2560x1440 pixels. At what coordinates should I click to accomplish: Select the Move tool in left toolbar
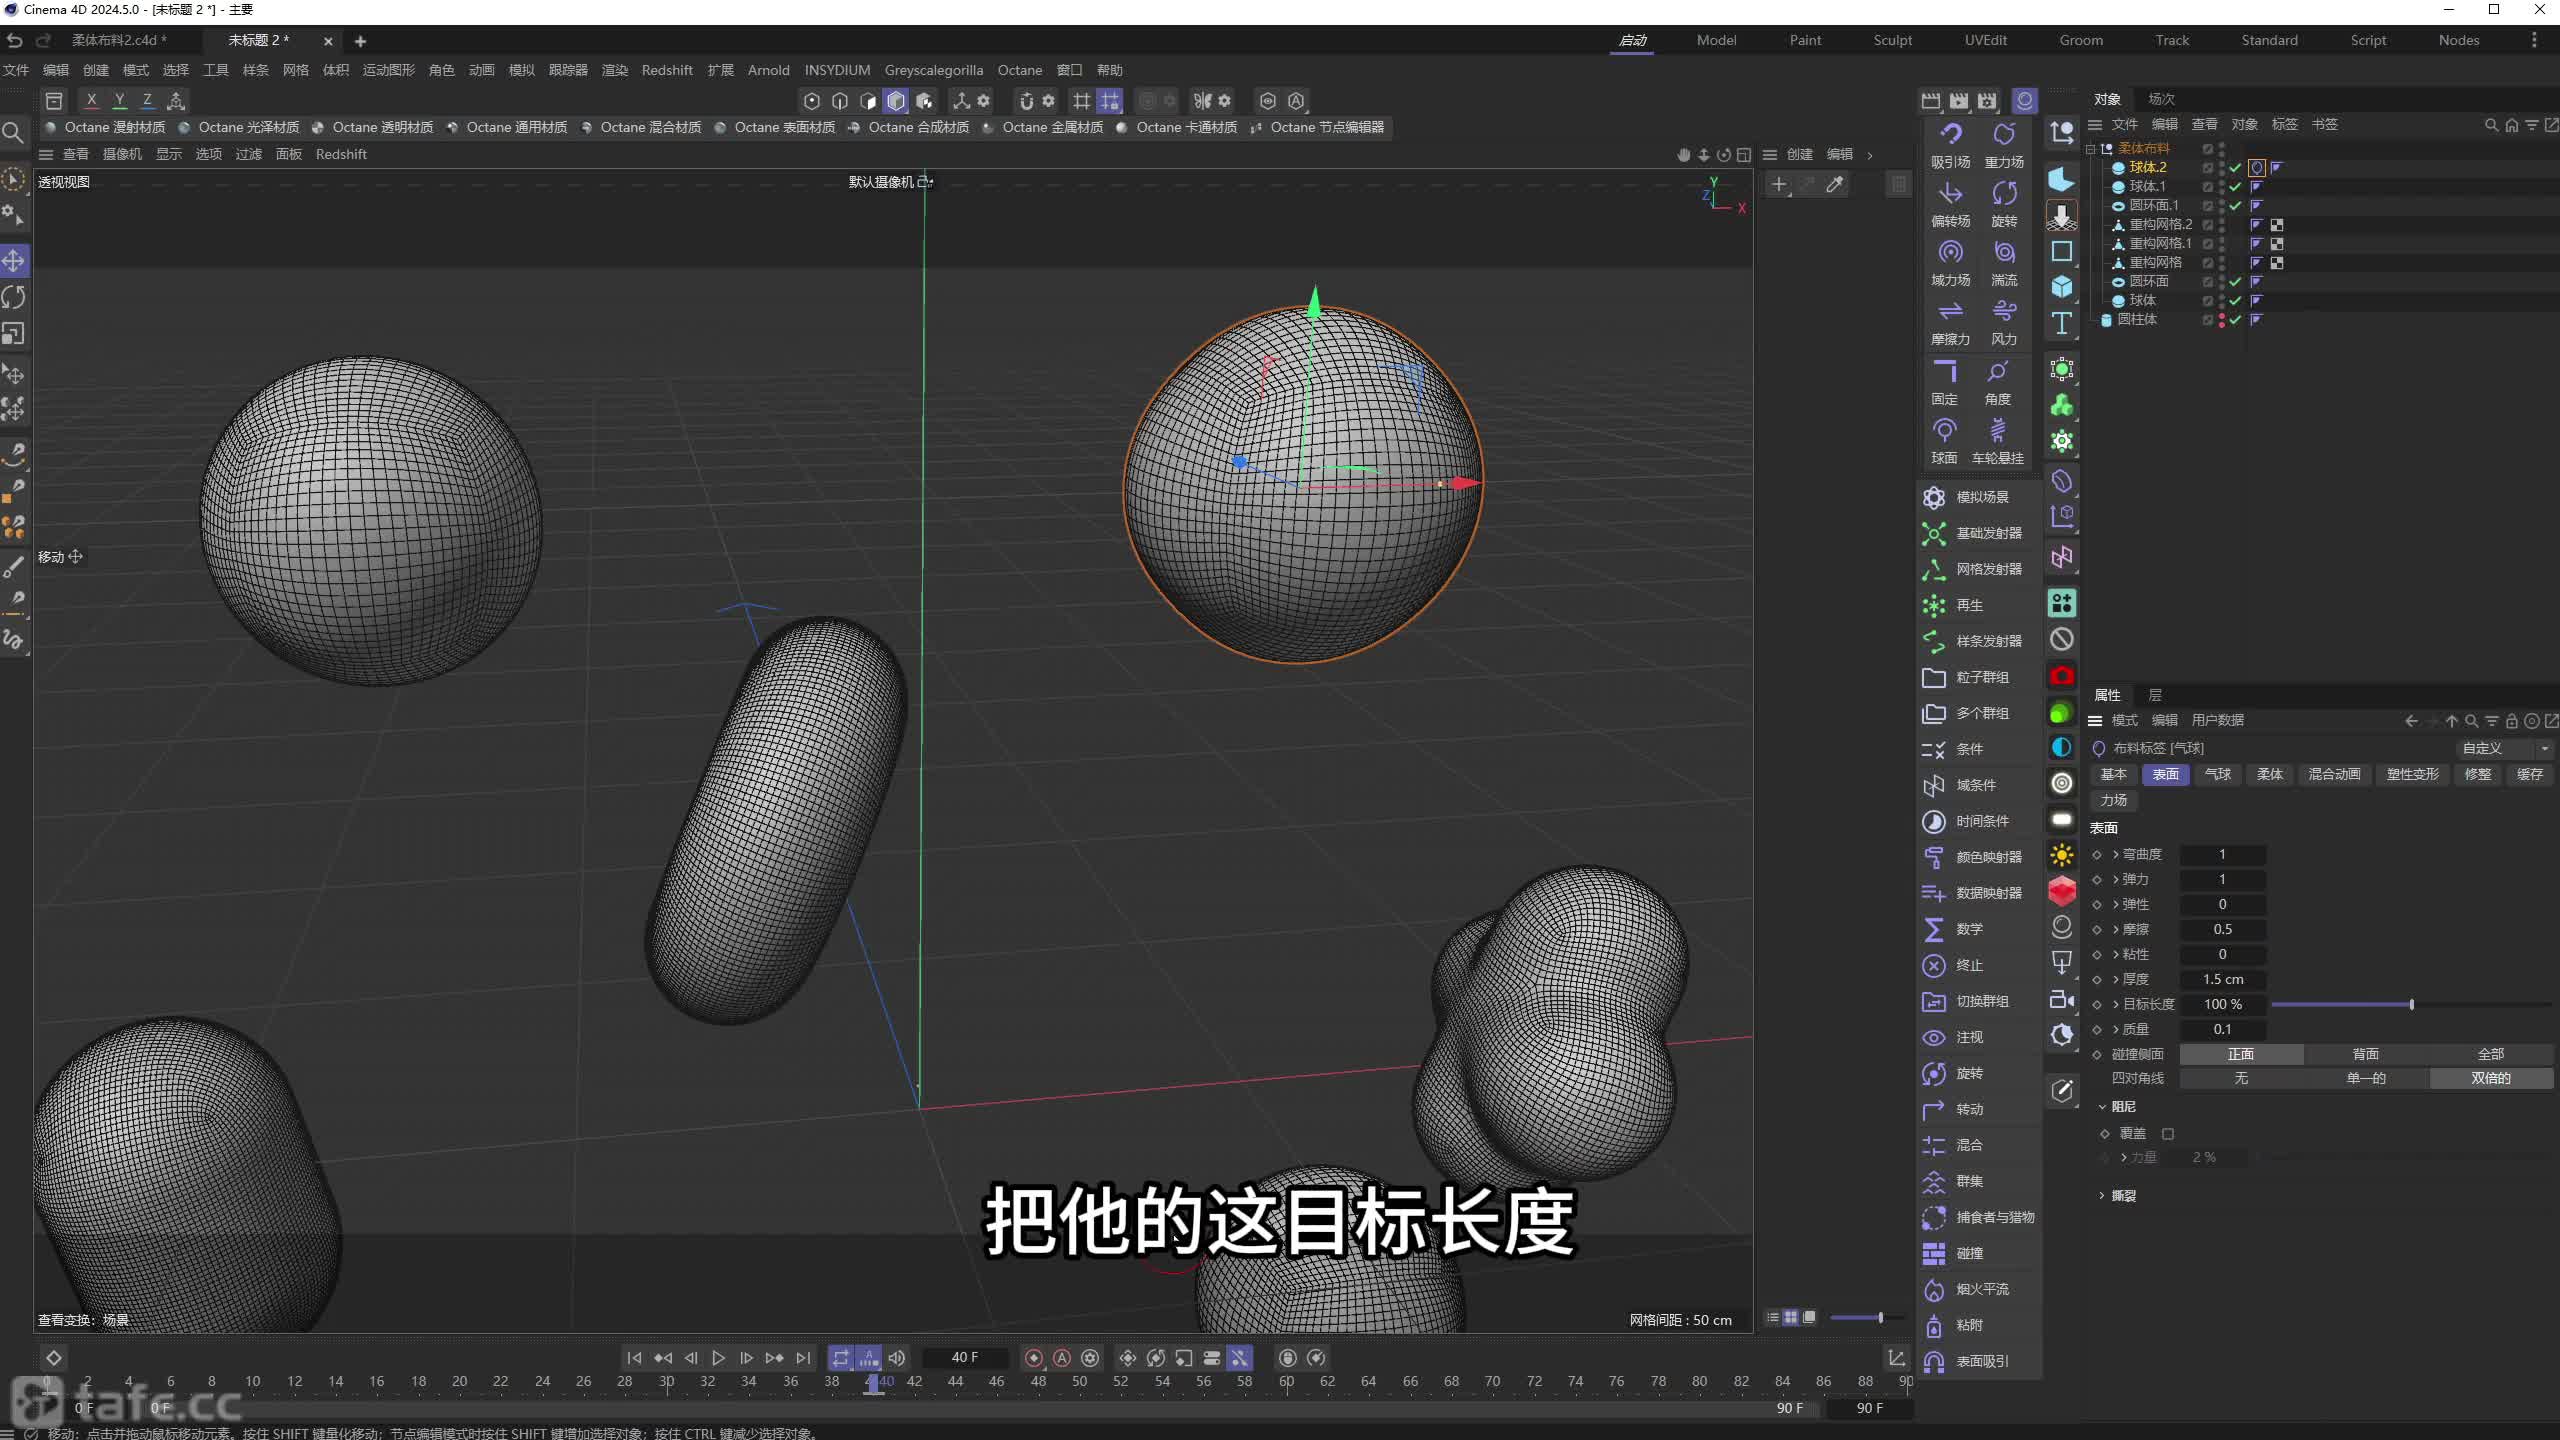point(14,261)
